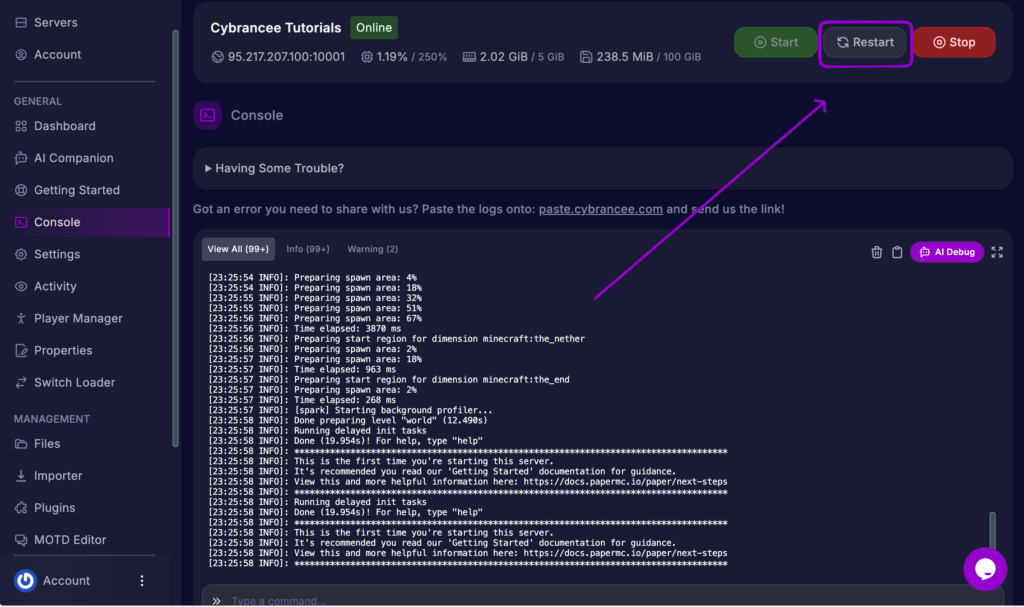
Task: Switch to View All (99+) tab
Action: (238, 249)
